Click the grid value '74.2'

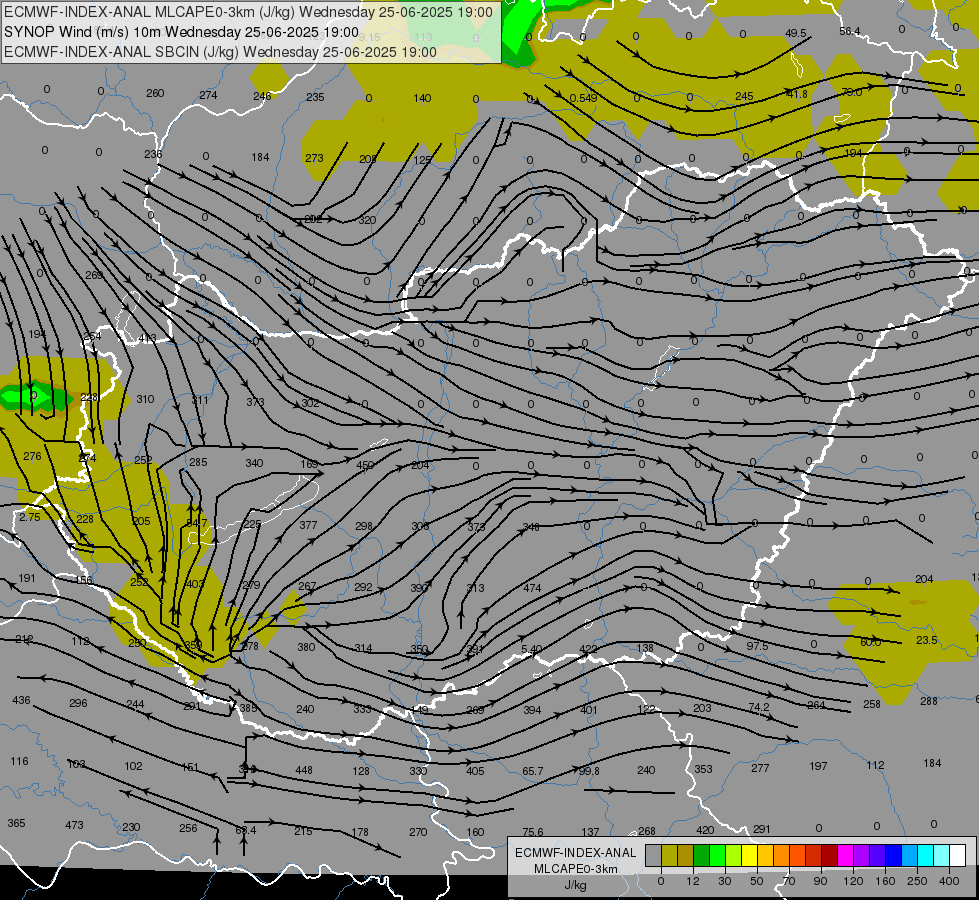(759, 707)
